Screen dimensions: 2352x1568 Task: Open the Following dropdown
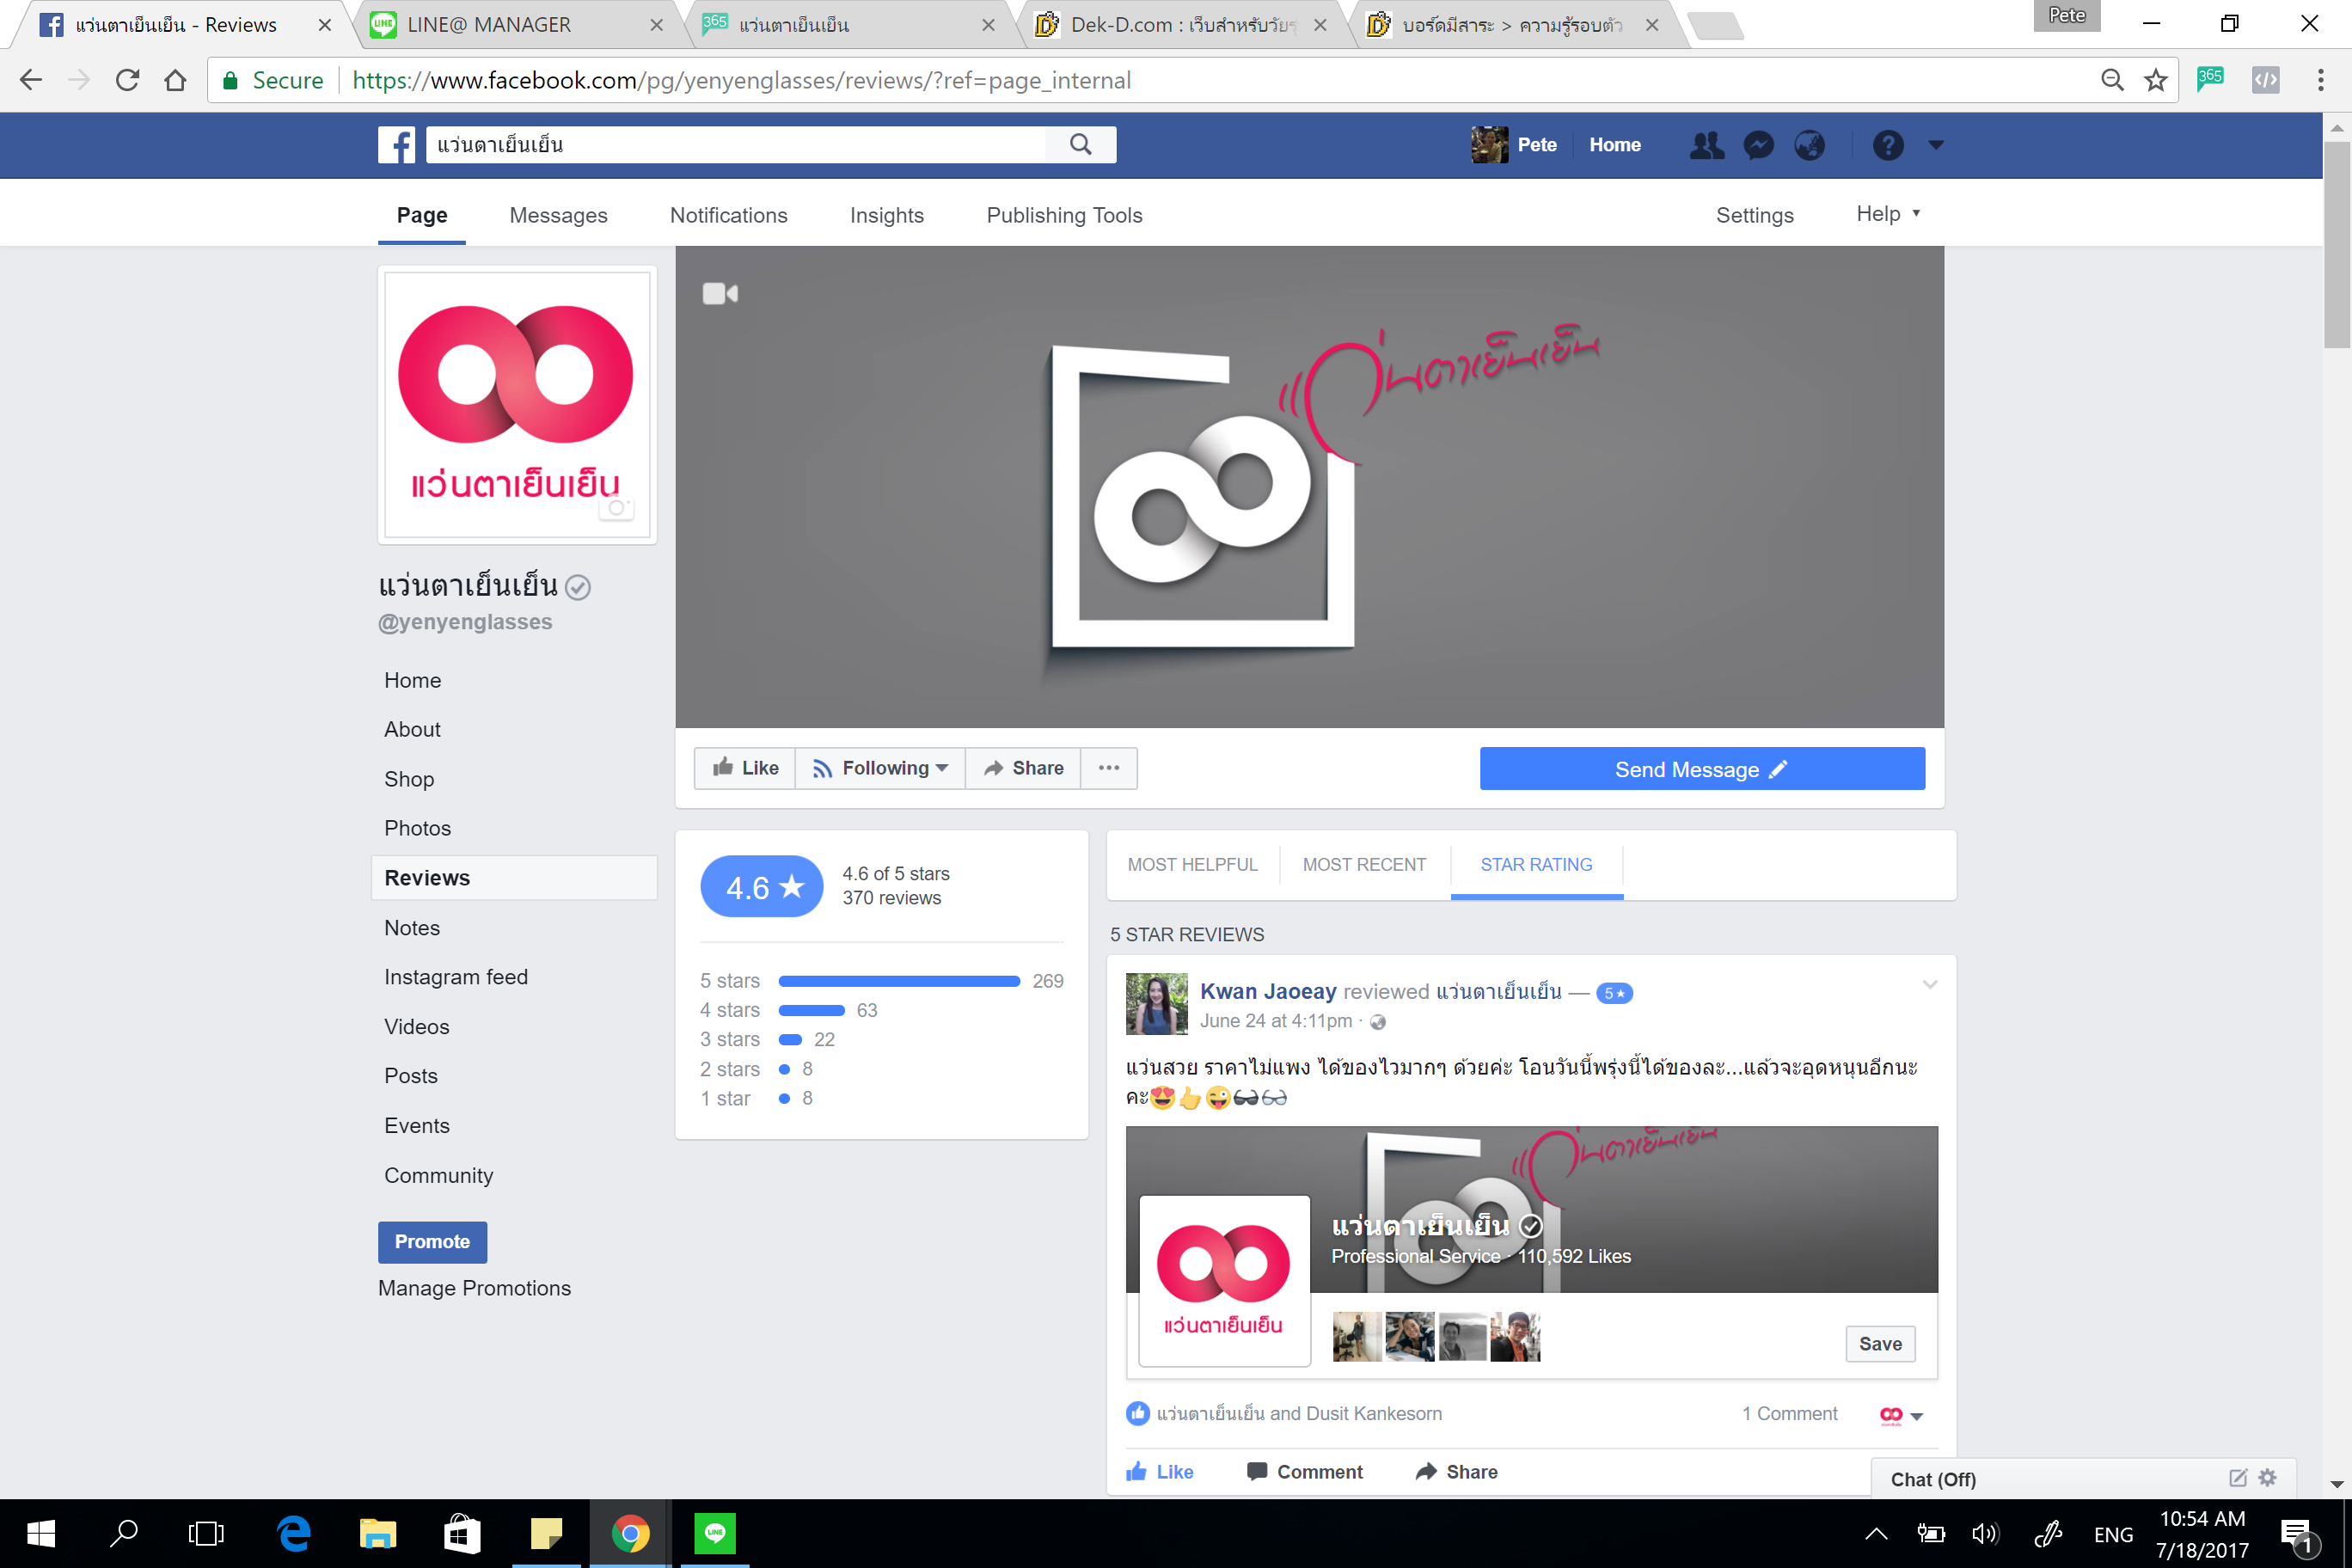(880, 768)
